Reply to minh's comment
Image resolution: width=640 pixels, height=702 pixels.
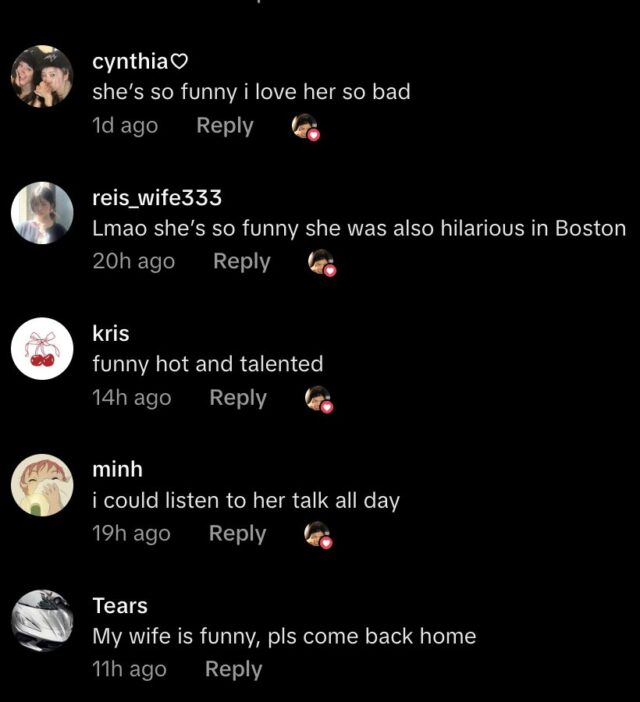click(238, 534)
